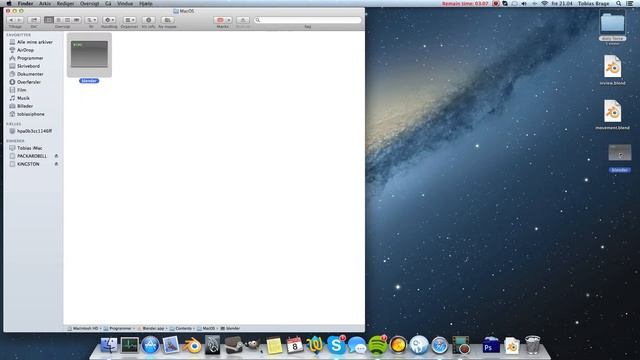Open the Action gear dropdown

tap(109, 20)
